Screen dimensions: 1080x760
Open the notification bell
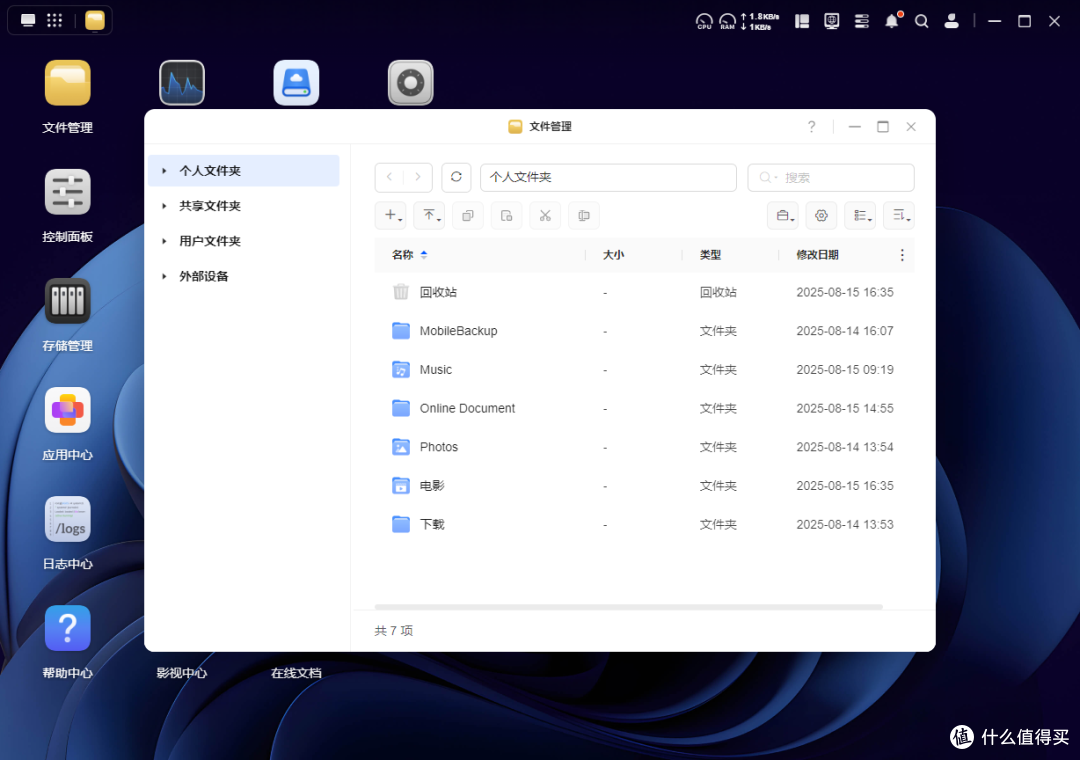[892, 21]
